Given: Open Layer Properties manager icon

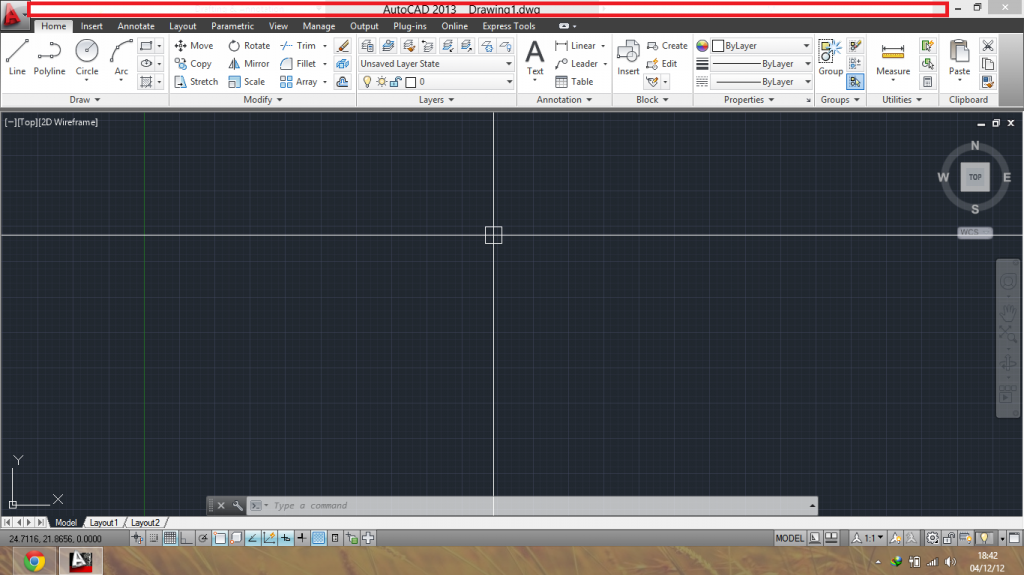Looking at the screenshot, I should 368,46.
